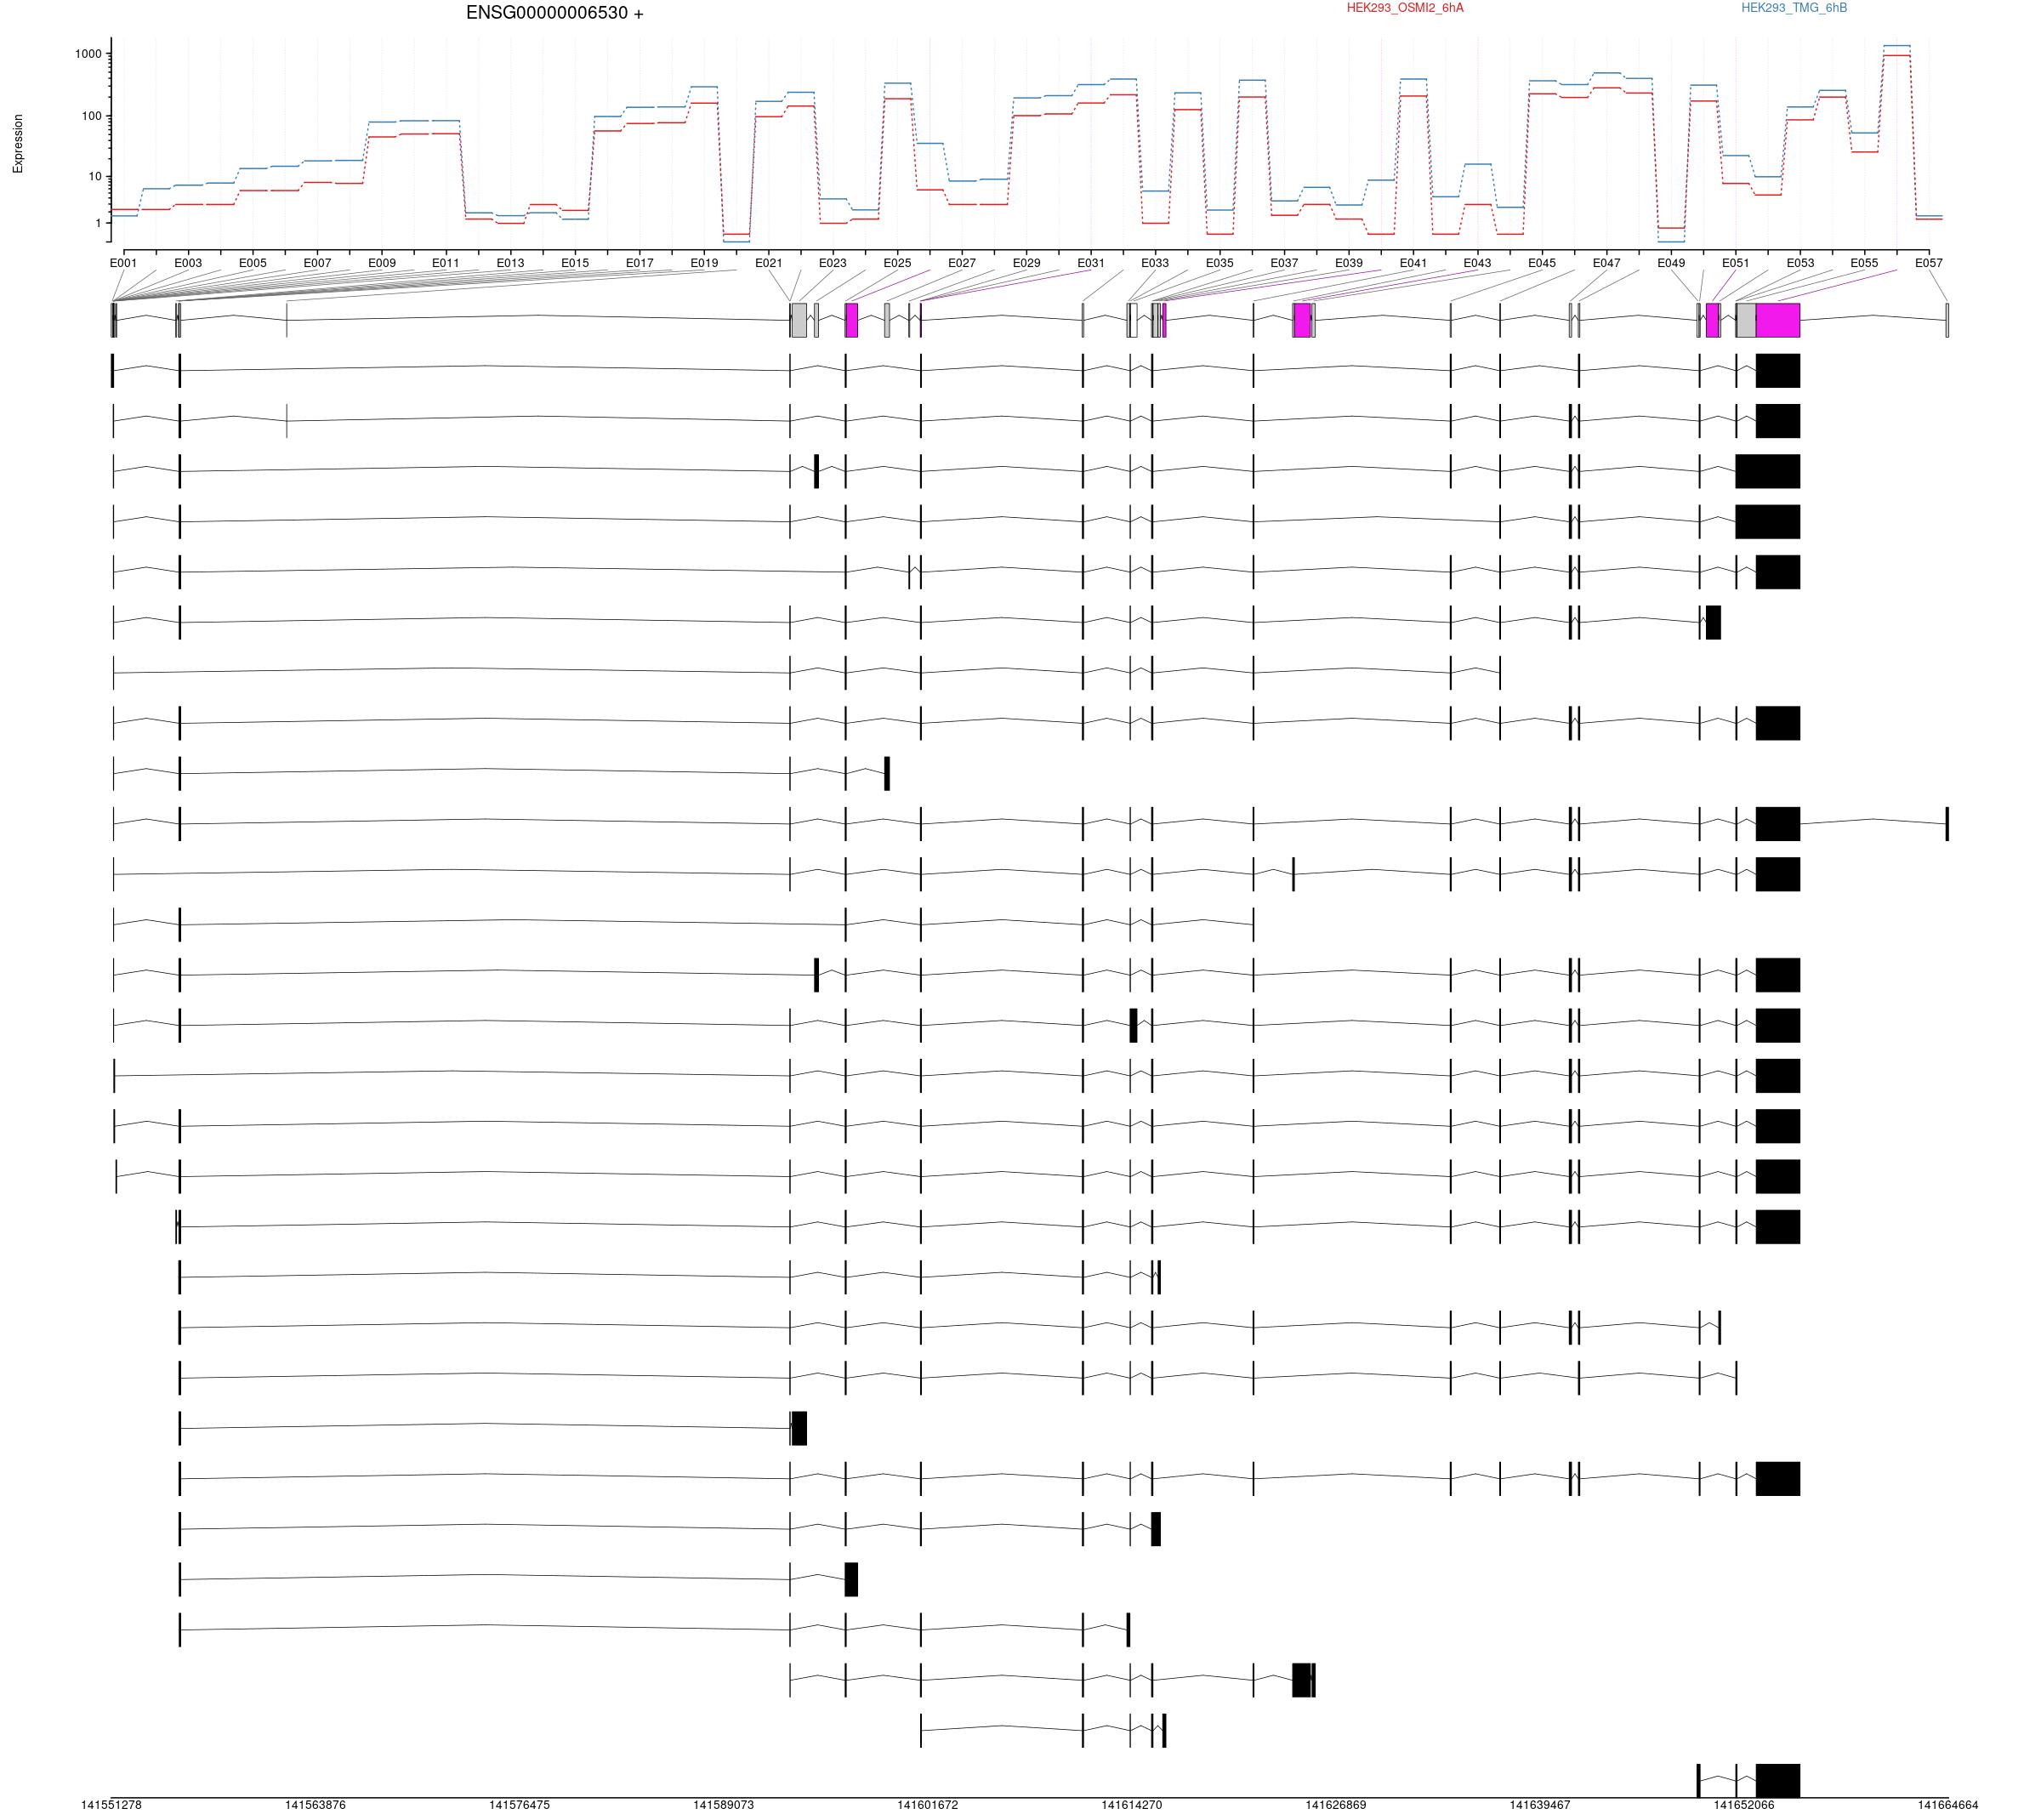The width and height of the screenshot is (2041, 1820).
Task: Click exon bin label E023
Action: [833, 263]
